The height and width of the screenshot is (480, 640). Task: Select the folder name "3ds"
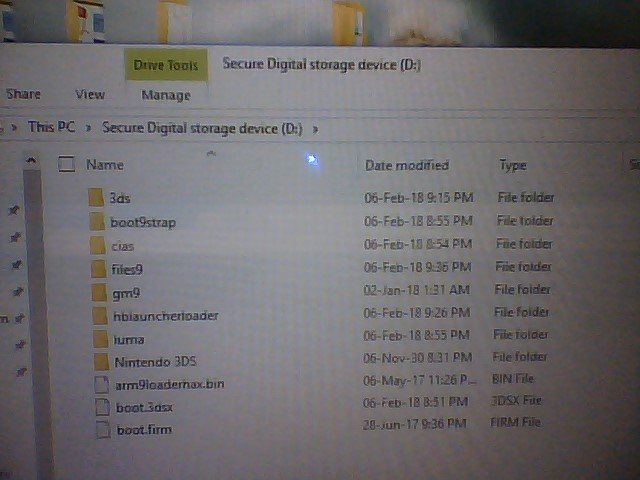pyautogui.click(x=120, y=198)
